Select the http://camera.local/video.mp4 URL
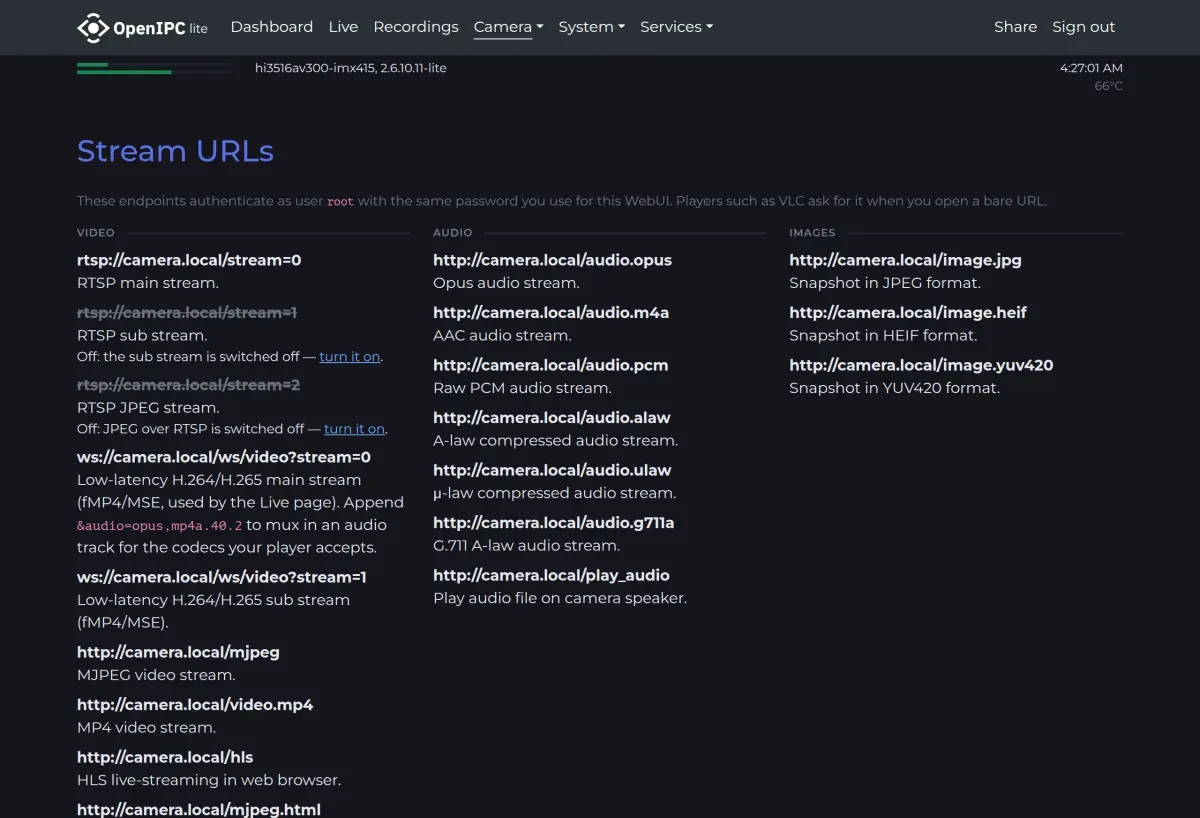This screenshot has width=1200, height=818. pyautogui.click(x=195, y=705)
